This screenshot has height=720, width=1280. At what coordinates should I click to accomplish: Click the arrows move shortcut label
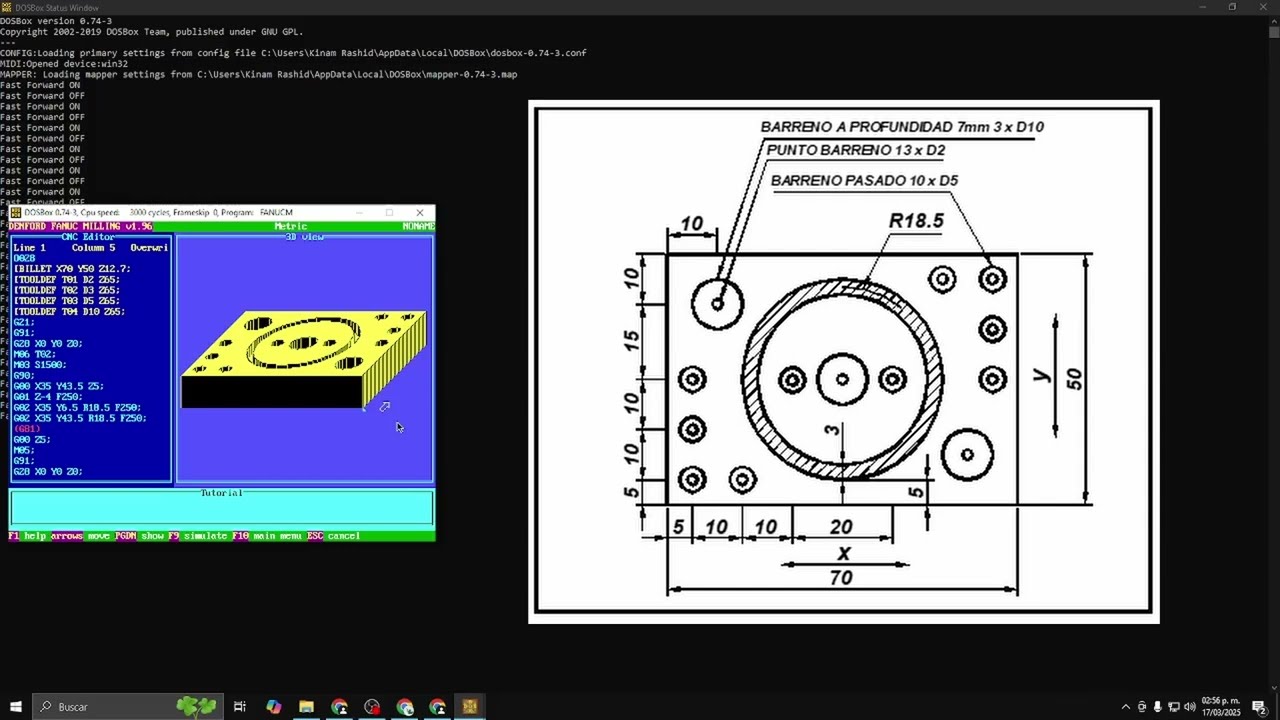tap(80, 536)
